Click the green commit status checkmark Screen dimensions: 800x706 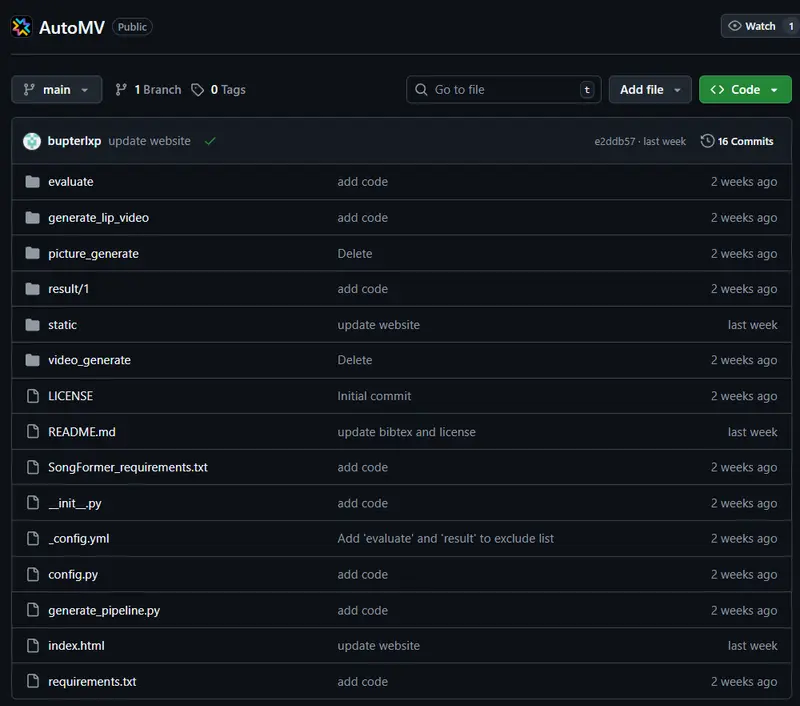[210, 141]
